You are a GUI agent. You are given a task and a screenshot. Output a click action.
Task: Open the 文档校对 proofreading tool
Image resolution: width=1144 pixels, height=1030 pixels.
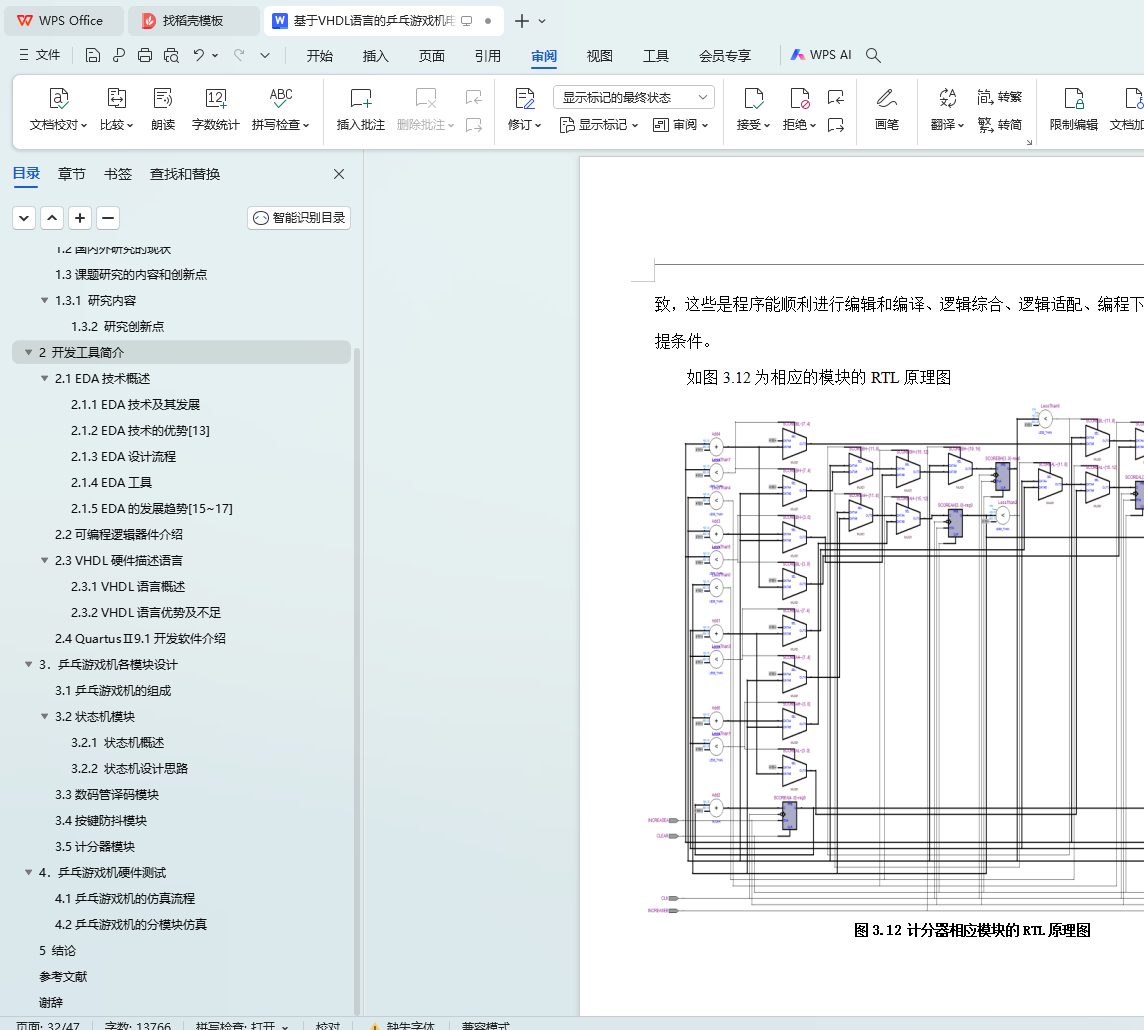point(58,109)
